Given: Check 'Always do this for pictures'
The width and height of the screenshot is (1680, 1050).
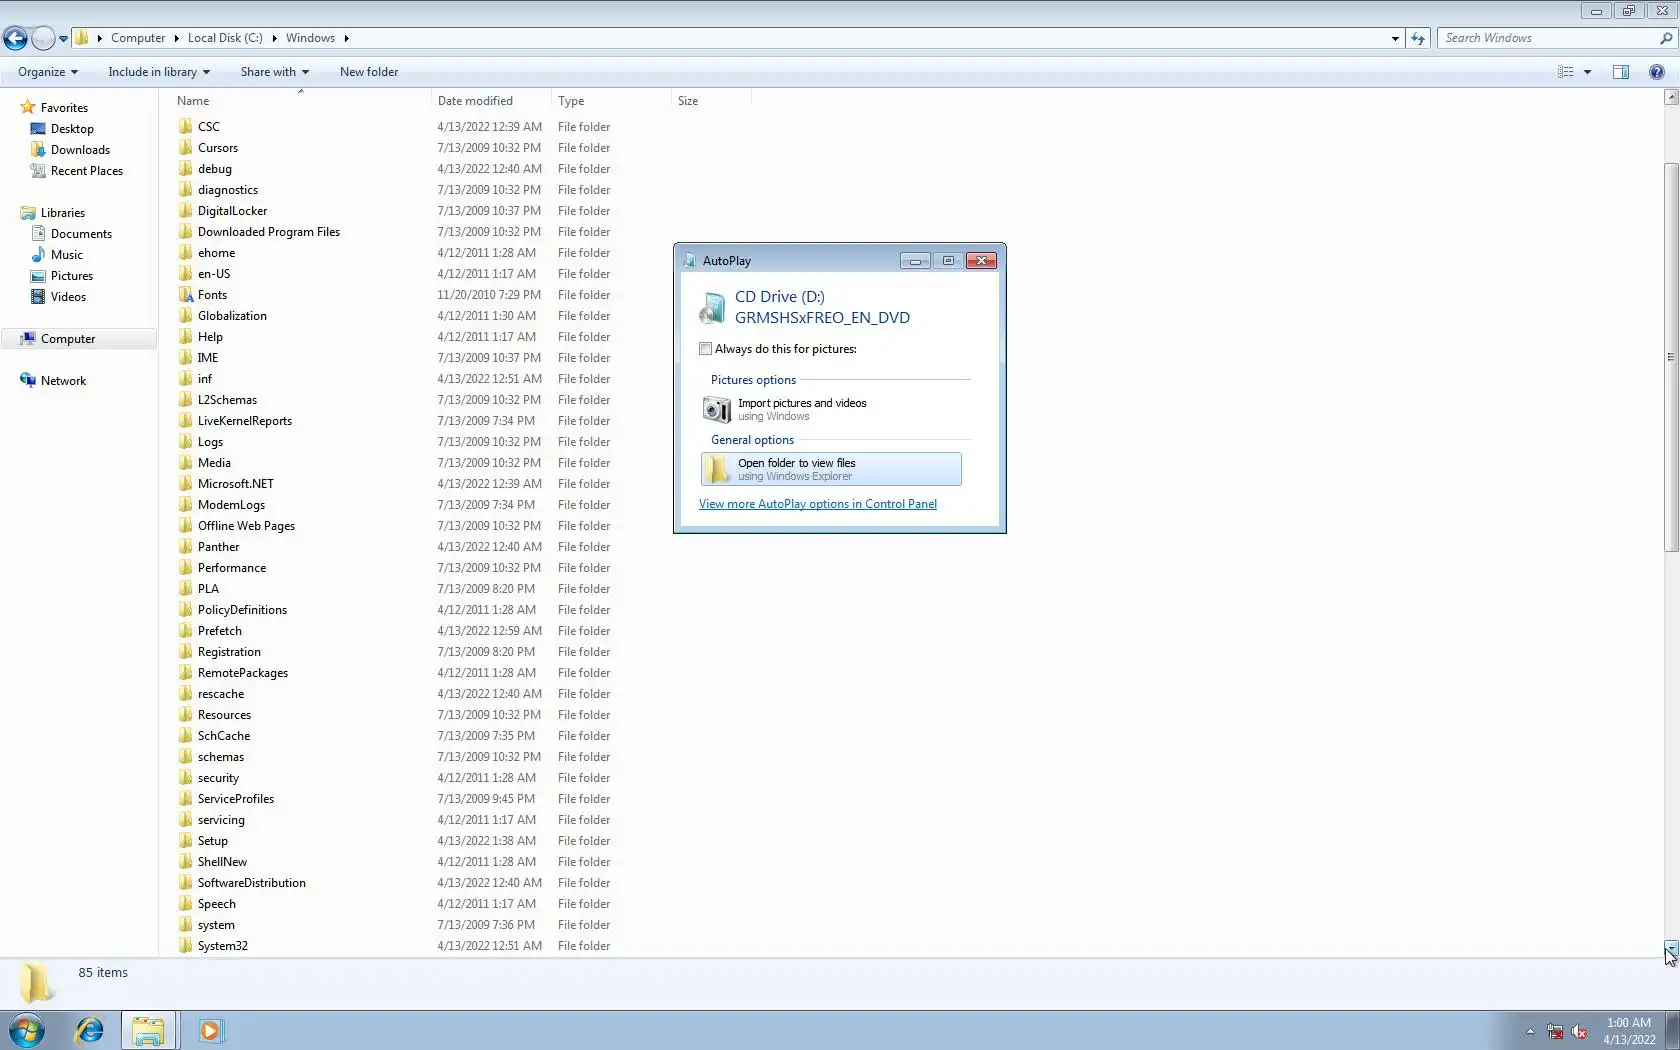Looking at the screenshot, I should (706, 349).
